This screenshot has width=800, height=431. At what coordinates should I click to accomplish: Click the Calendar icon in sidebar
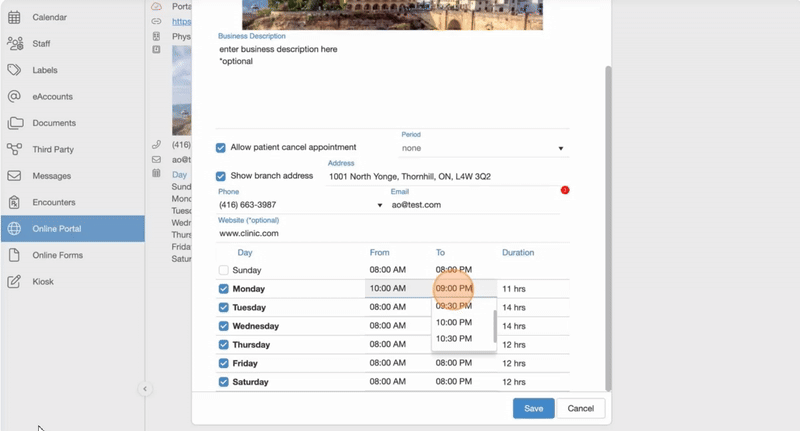15,18
